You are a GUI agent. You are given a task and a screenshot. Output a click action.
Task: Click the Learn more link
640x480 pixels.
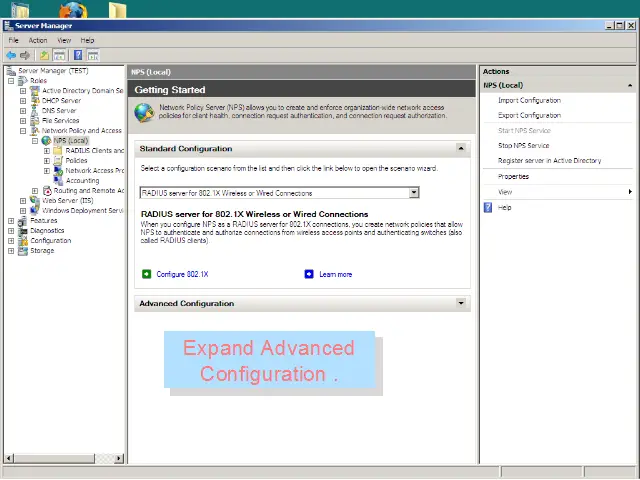336,274
